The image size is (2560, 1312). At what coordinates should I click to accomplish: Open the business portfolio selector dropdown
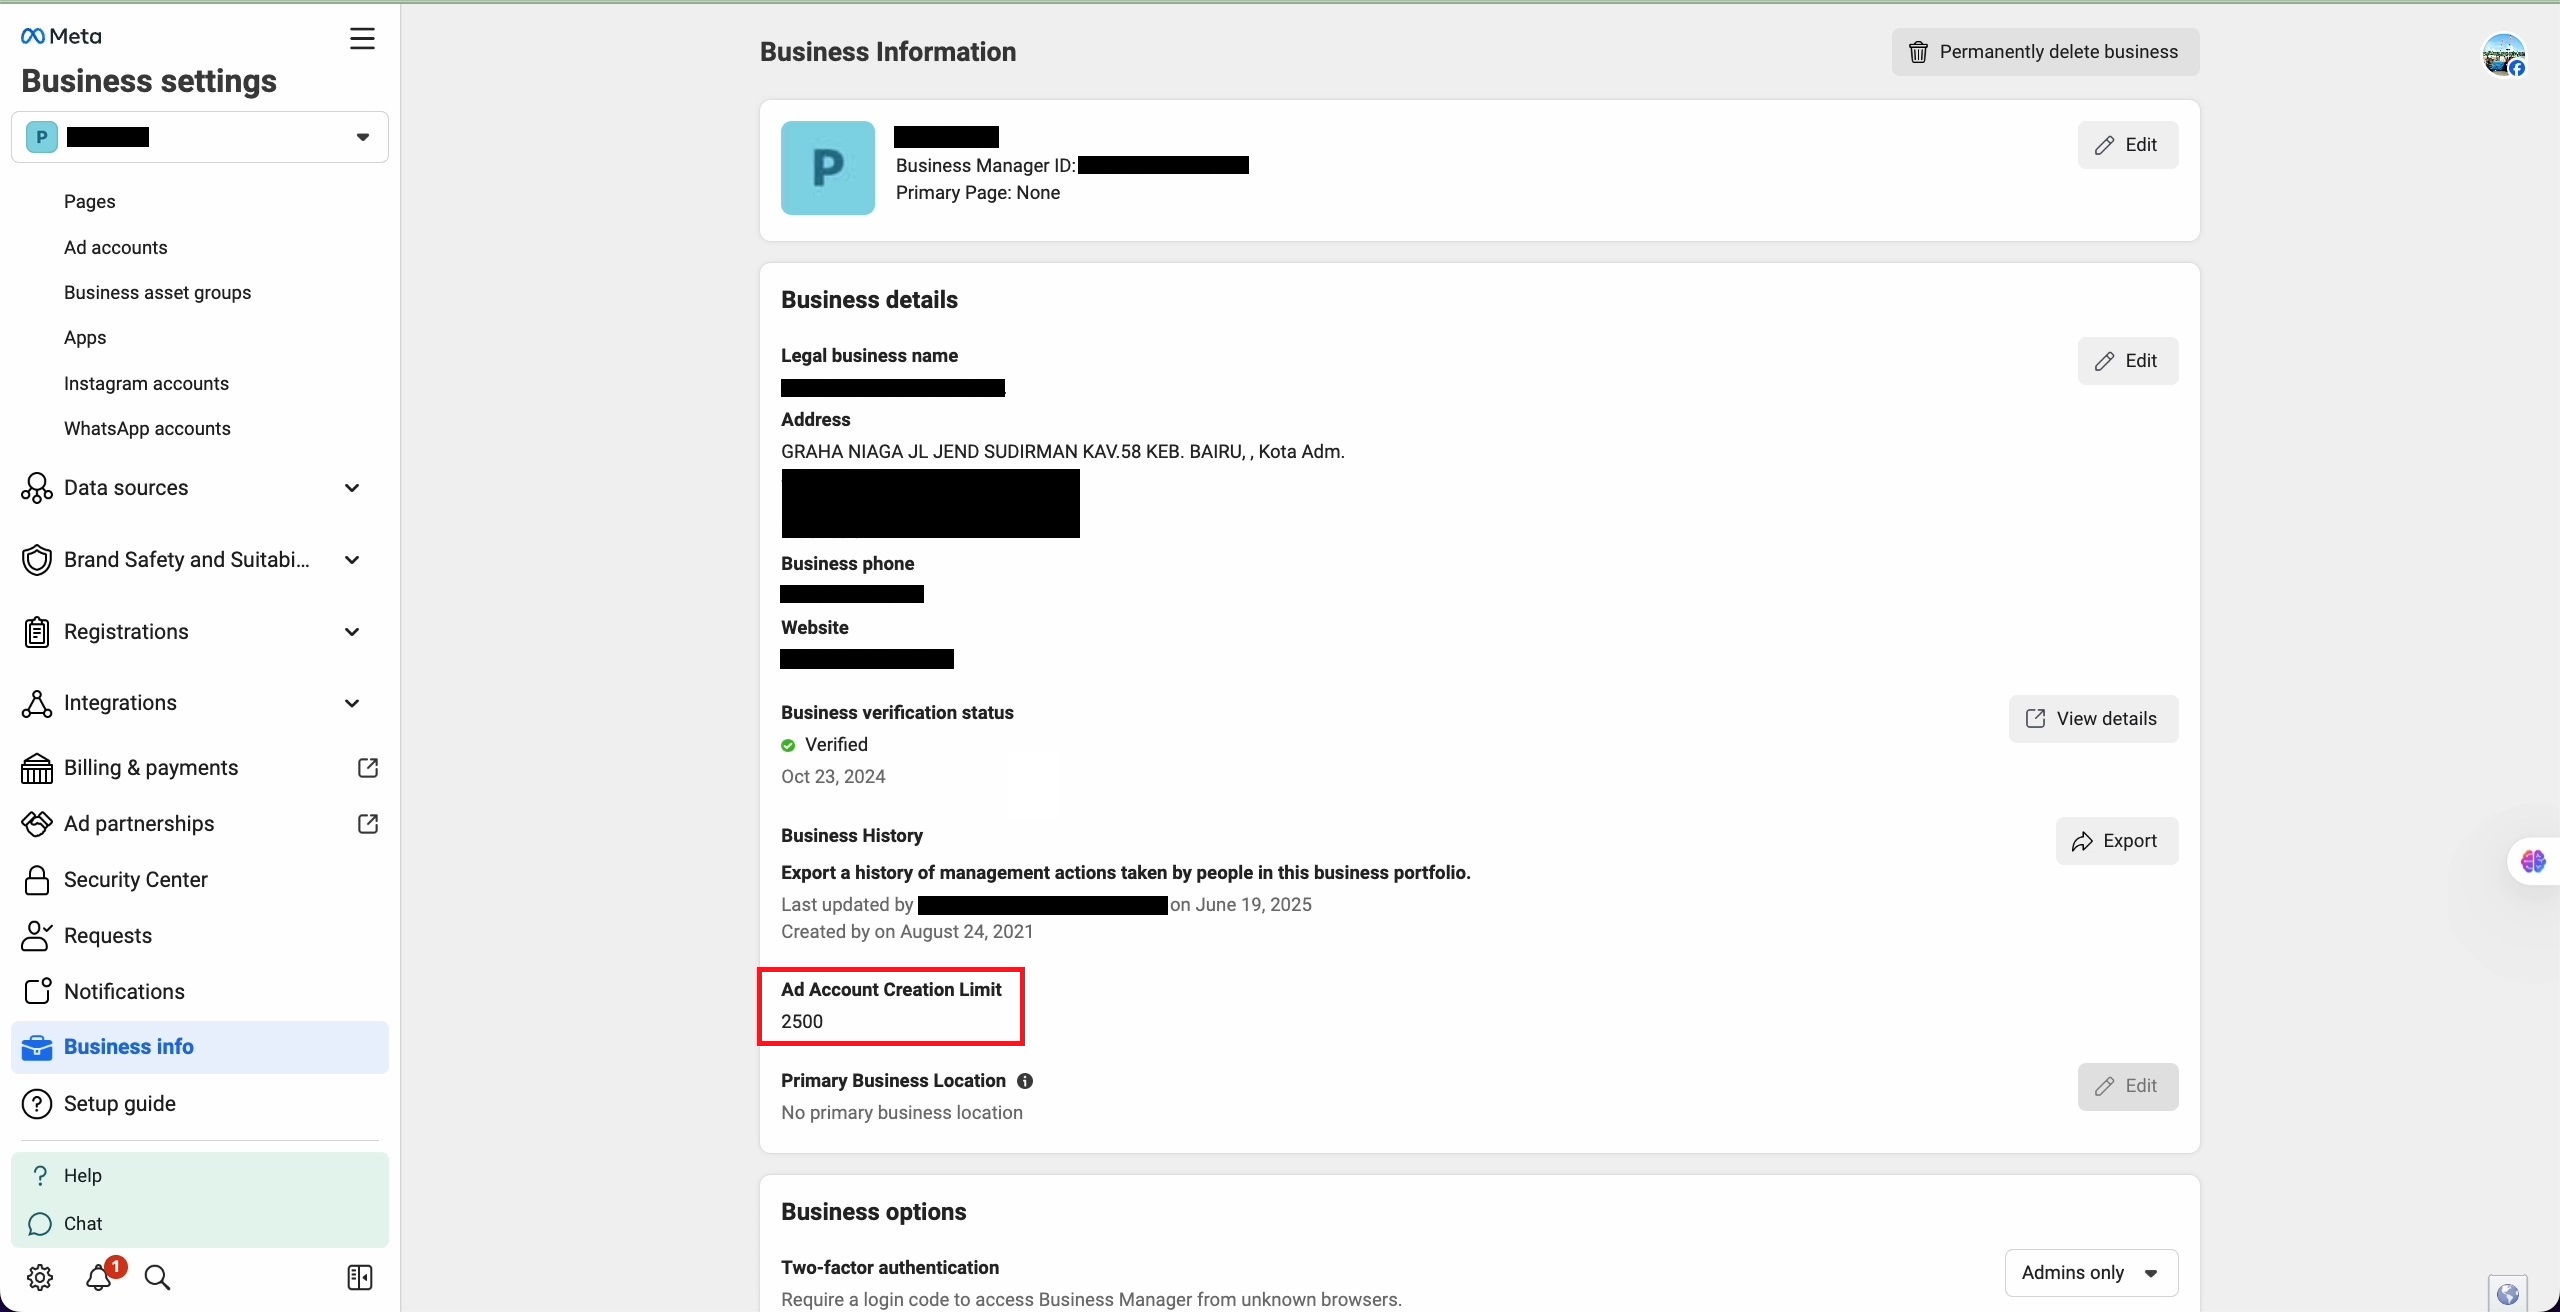tap(200, 137)
